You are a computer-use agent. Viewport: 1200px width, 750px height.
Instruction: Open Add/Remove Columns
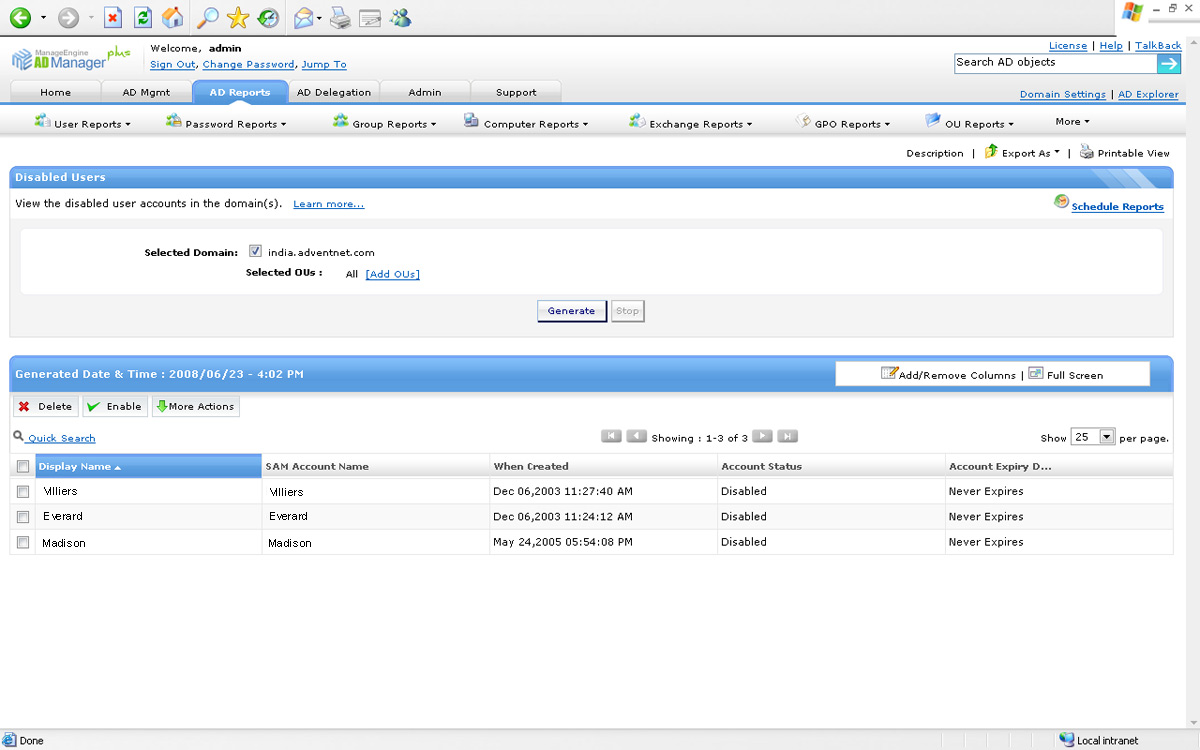948,375
